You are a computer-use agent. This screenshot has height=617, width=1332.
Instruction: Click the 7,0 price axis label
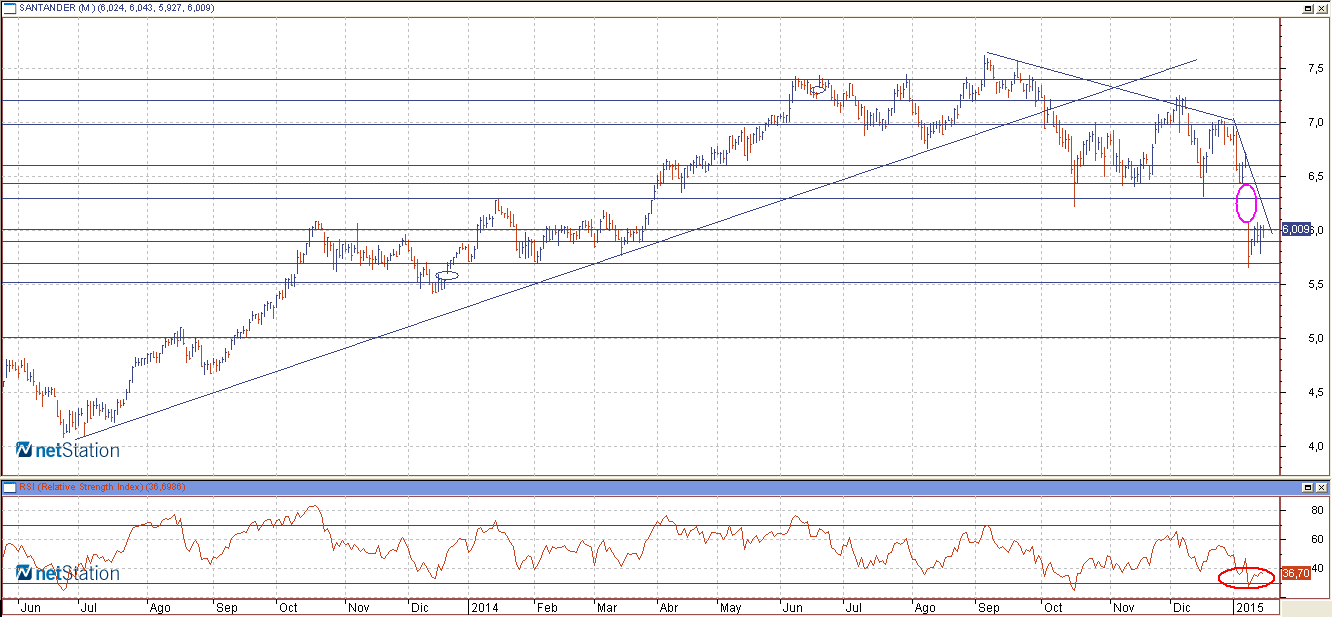(x=1315, y=122)
